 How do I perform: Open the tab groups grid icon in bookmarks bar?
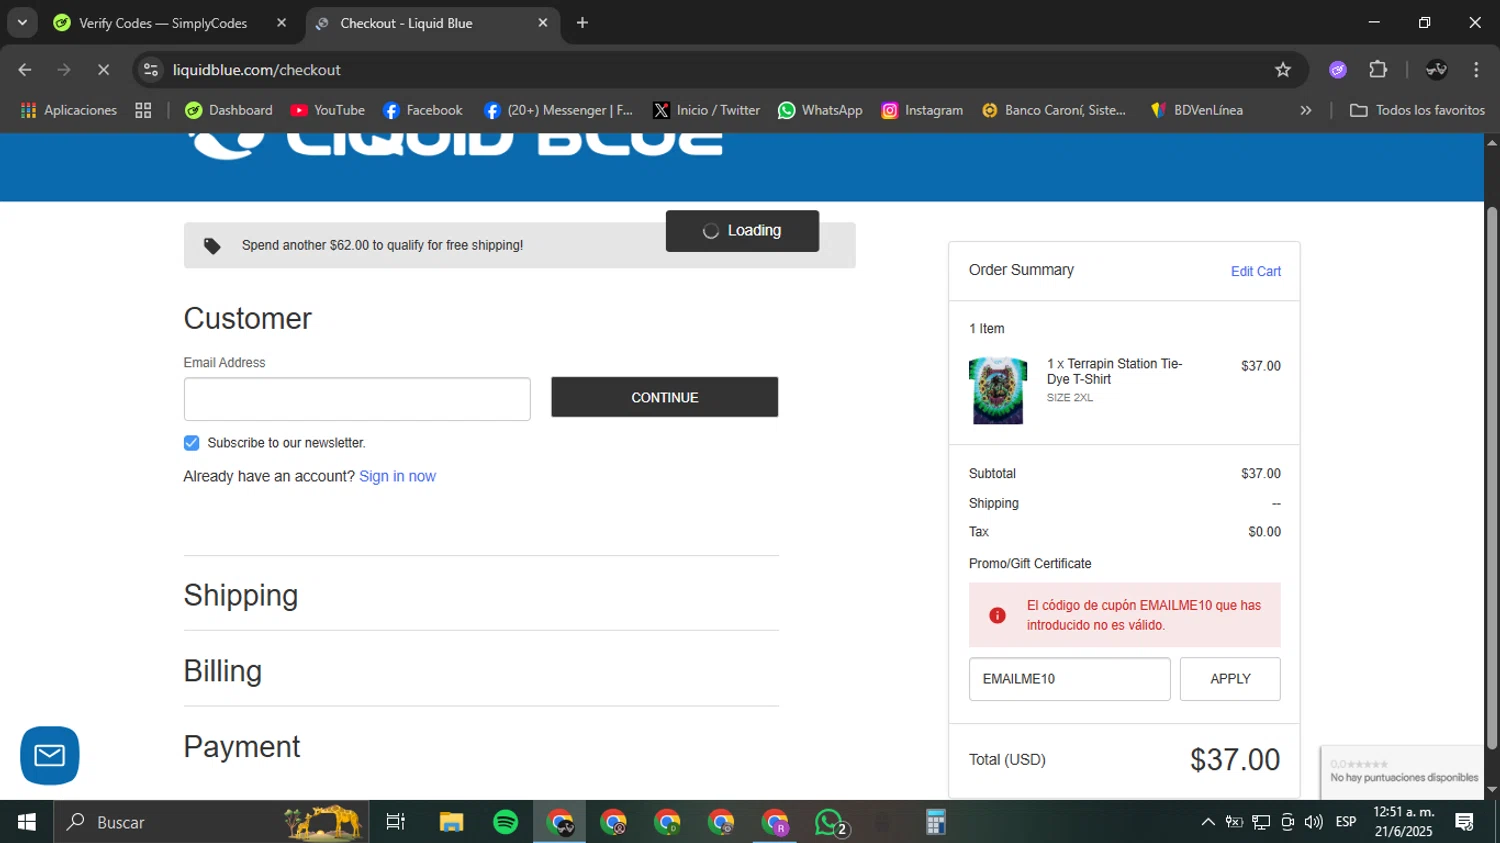(x=143, y=110)
